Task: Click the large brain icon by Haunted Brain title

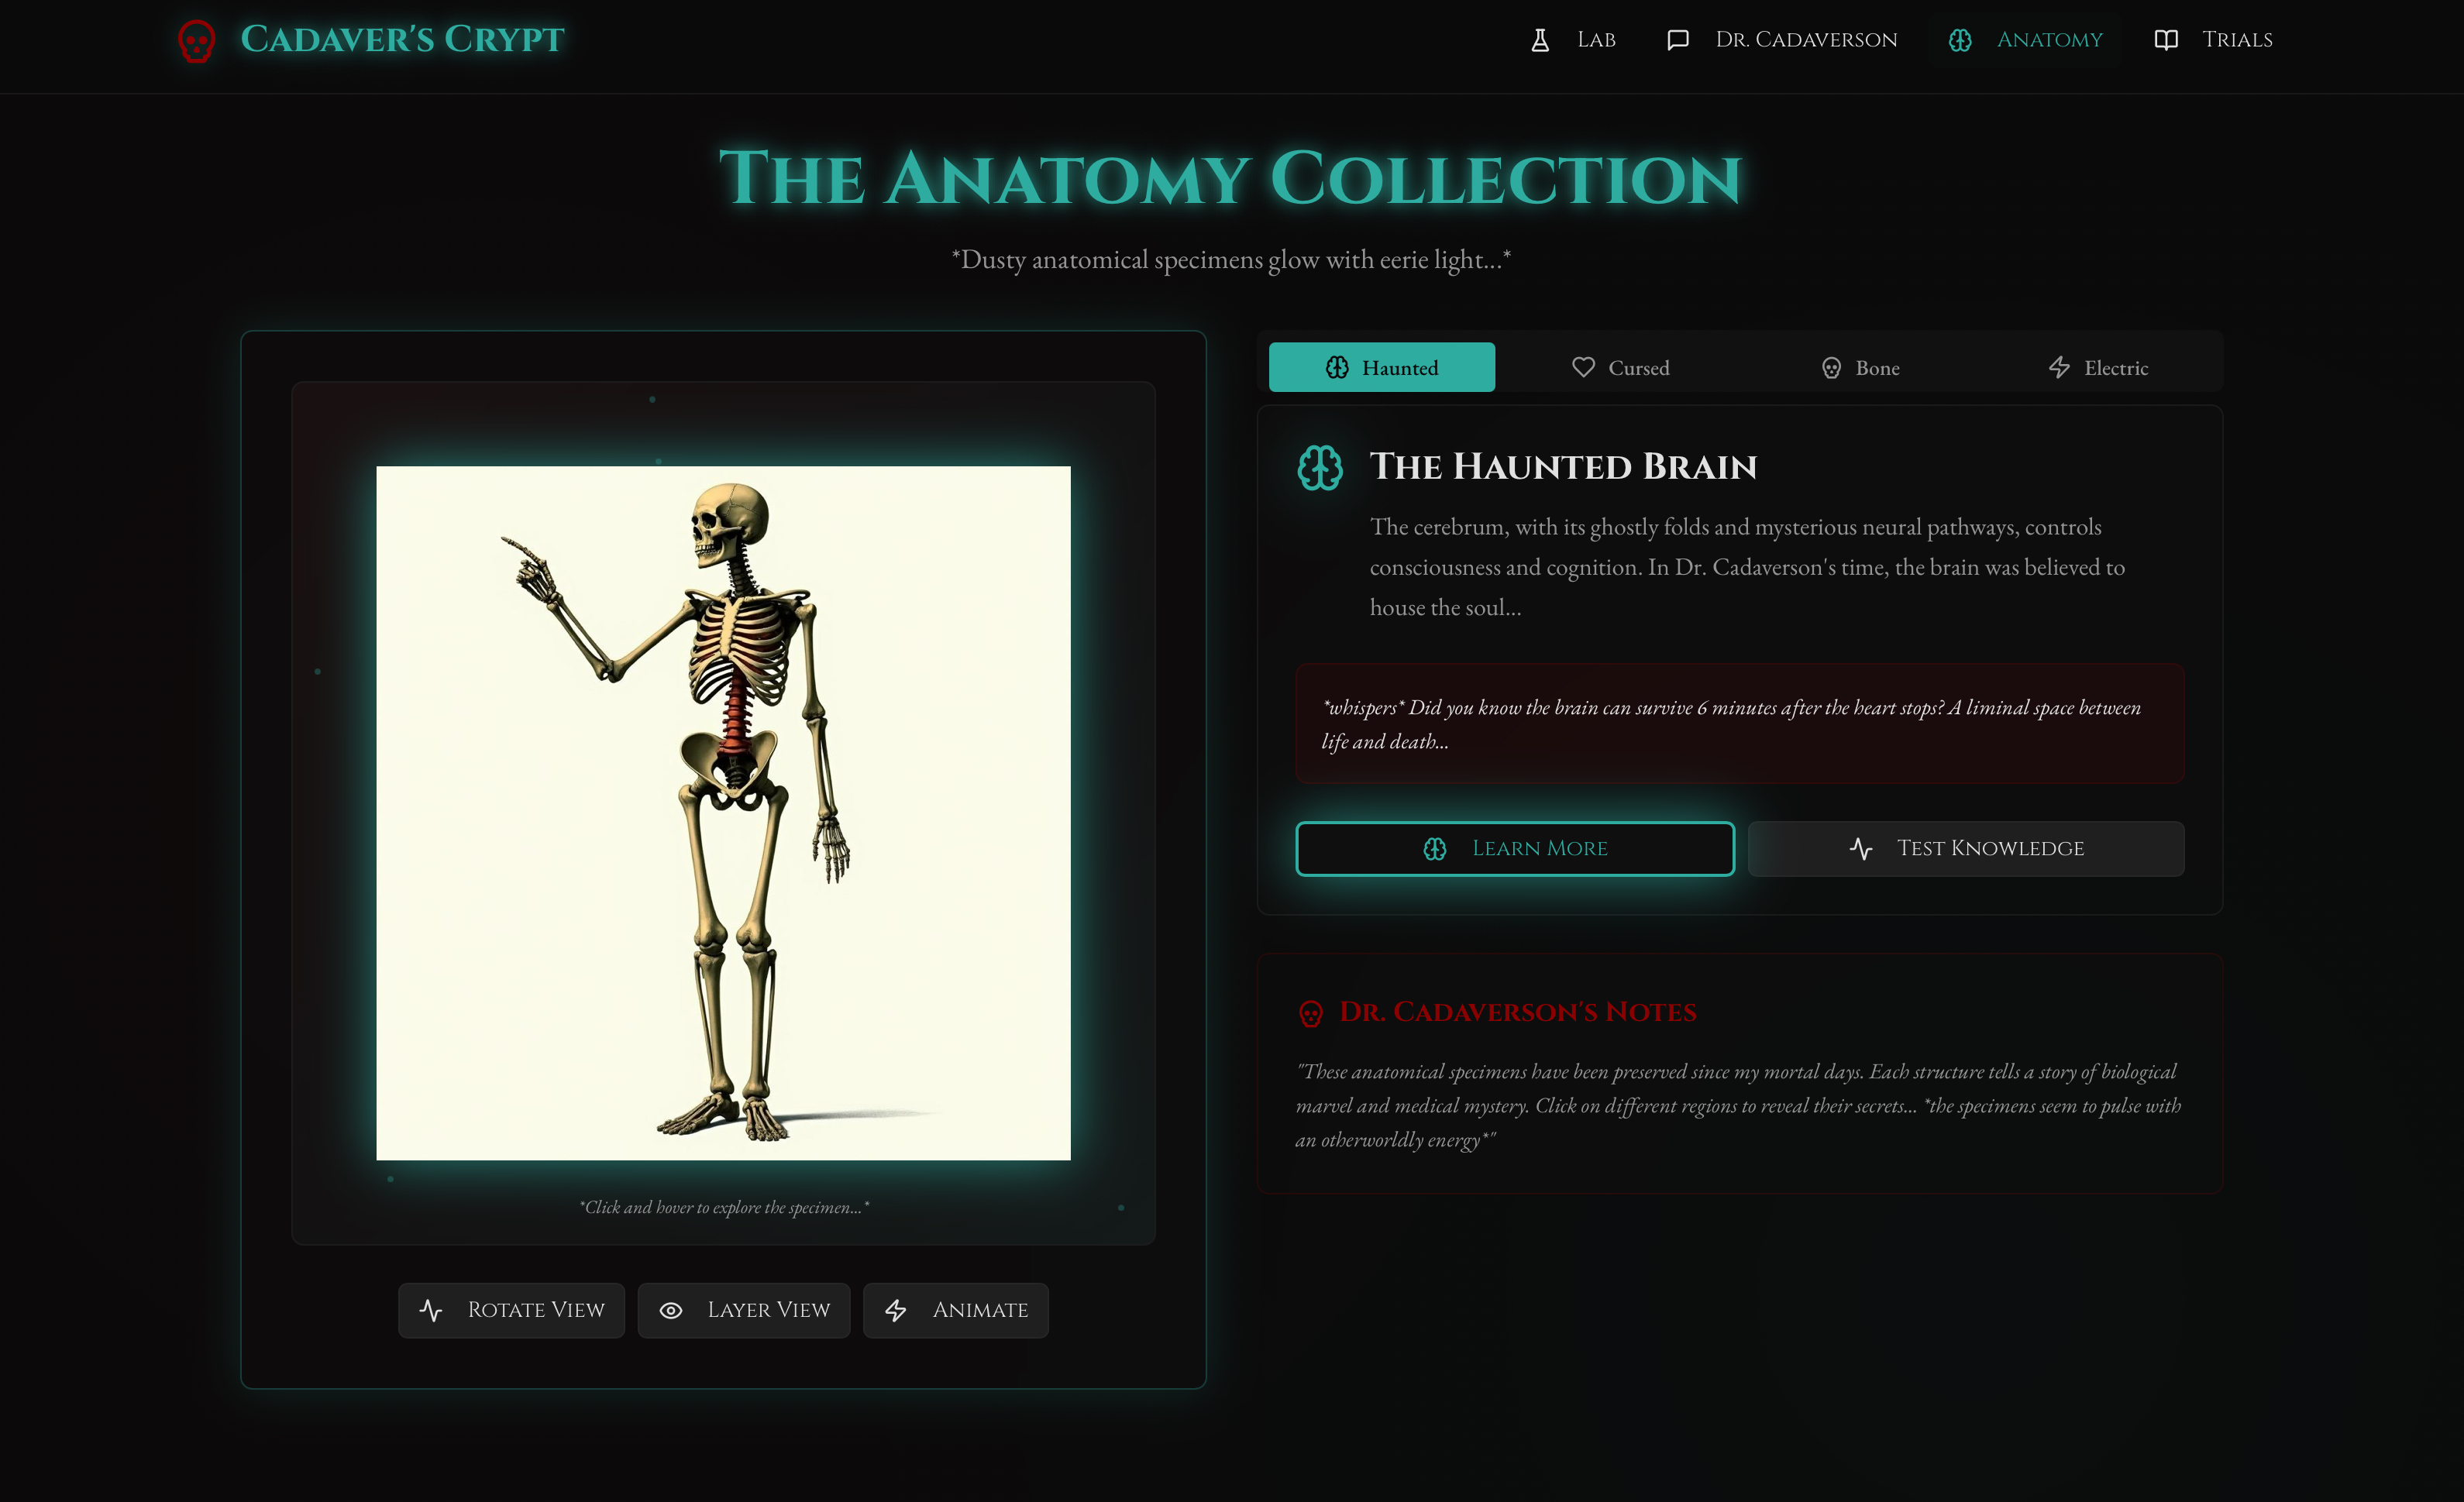Action: pyautogui.click(x=1320, y=467)
